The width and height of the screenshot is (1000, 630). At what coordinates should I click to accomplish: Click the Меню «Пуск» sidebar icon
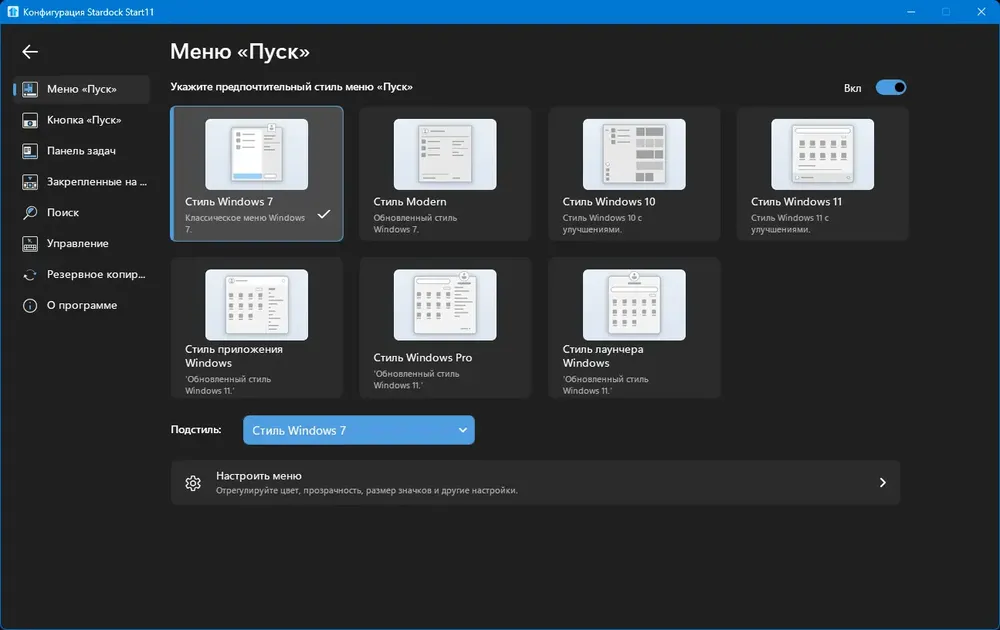point(30,89)
